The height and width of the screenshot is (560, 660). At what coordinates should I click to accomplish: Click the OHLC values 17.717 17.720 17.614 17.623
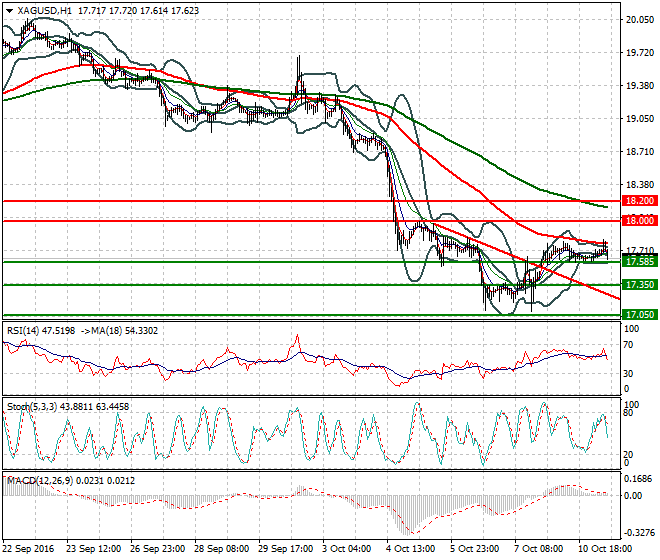(138, 11)
